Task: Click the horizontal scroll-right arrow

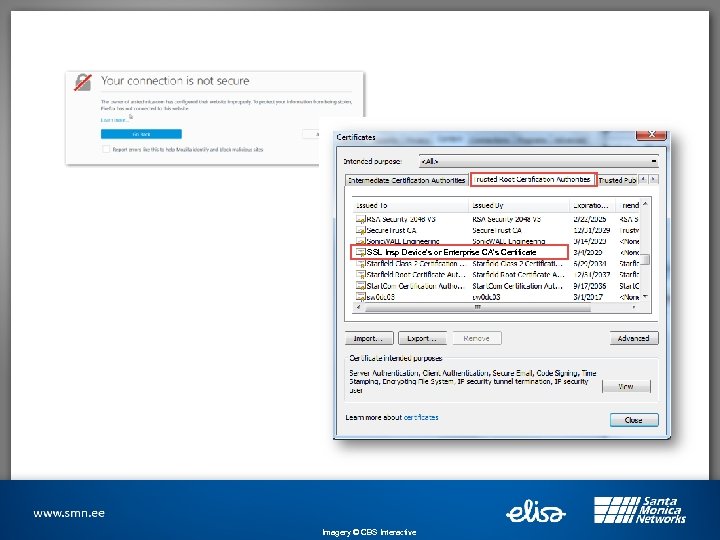Action: click(634, 307)
